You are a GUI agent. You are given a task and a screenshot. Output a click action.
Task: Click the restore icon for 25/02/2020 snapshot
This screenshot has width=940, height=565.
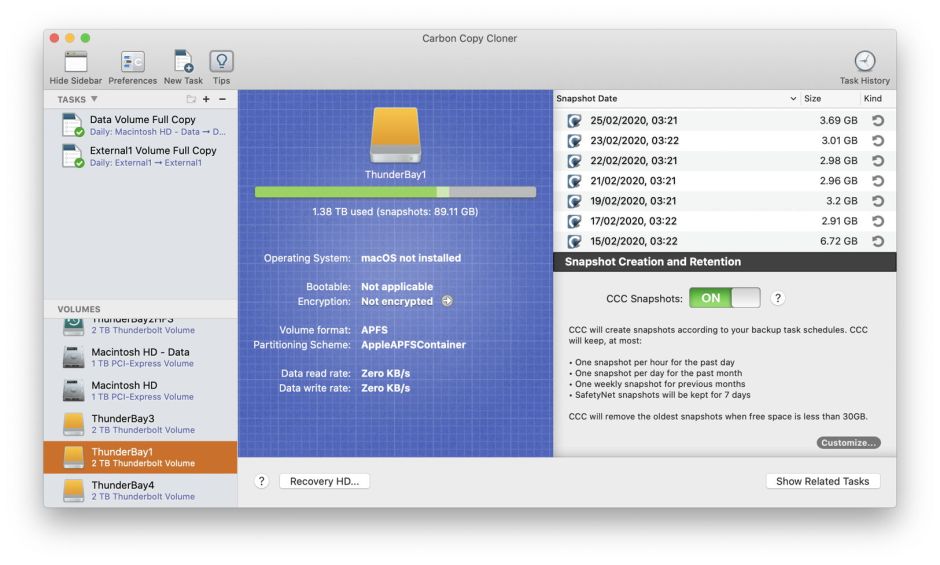(877, 121)
